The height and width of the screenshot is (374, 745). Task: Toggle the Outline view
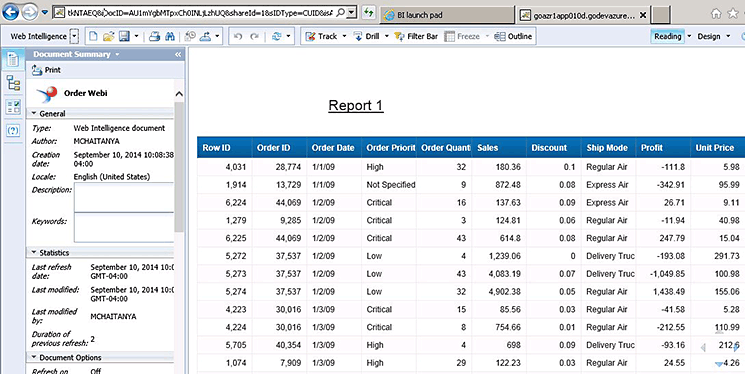pyautogui.click(x=513, y=36)
